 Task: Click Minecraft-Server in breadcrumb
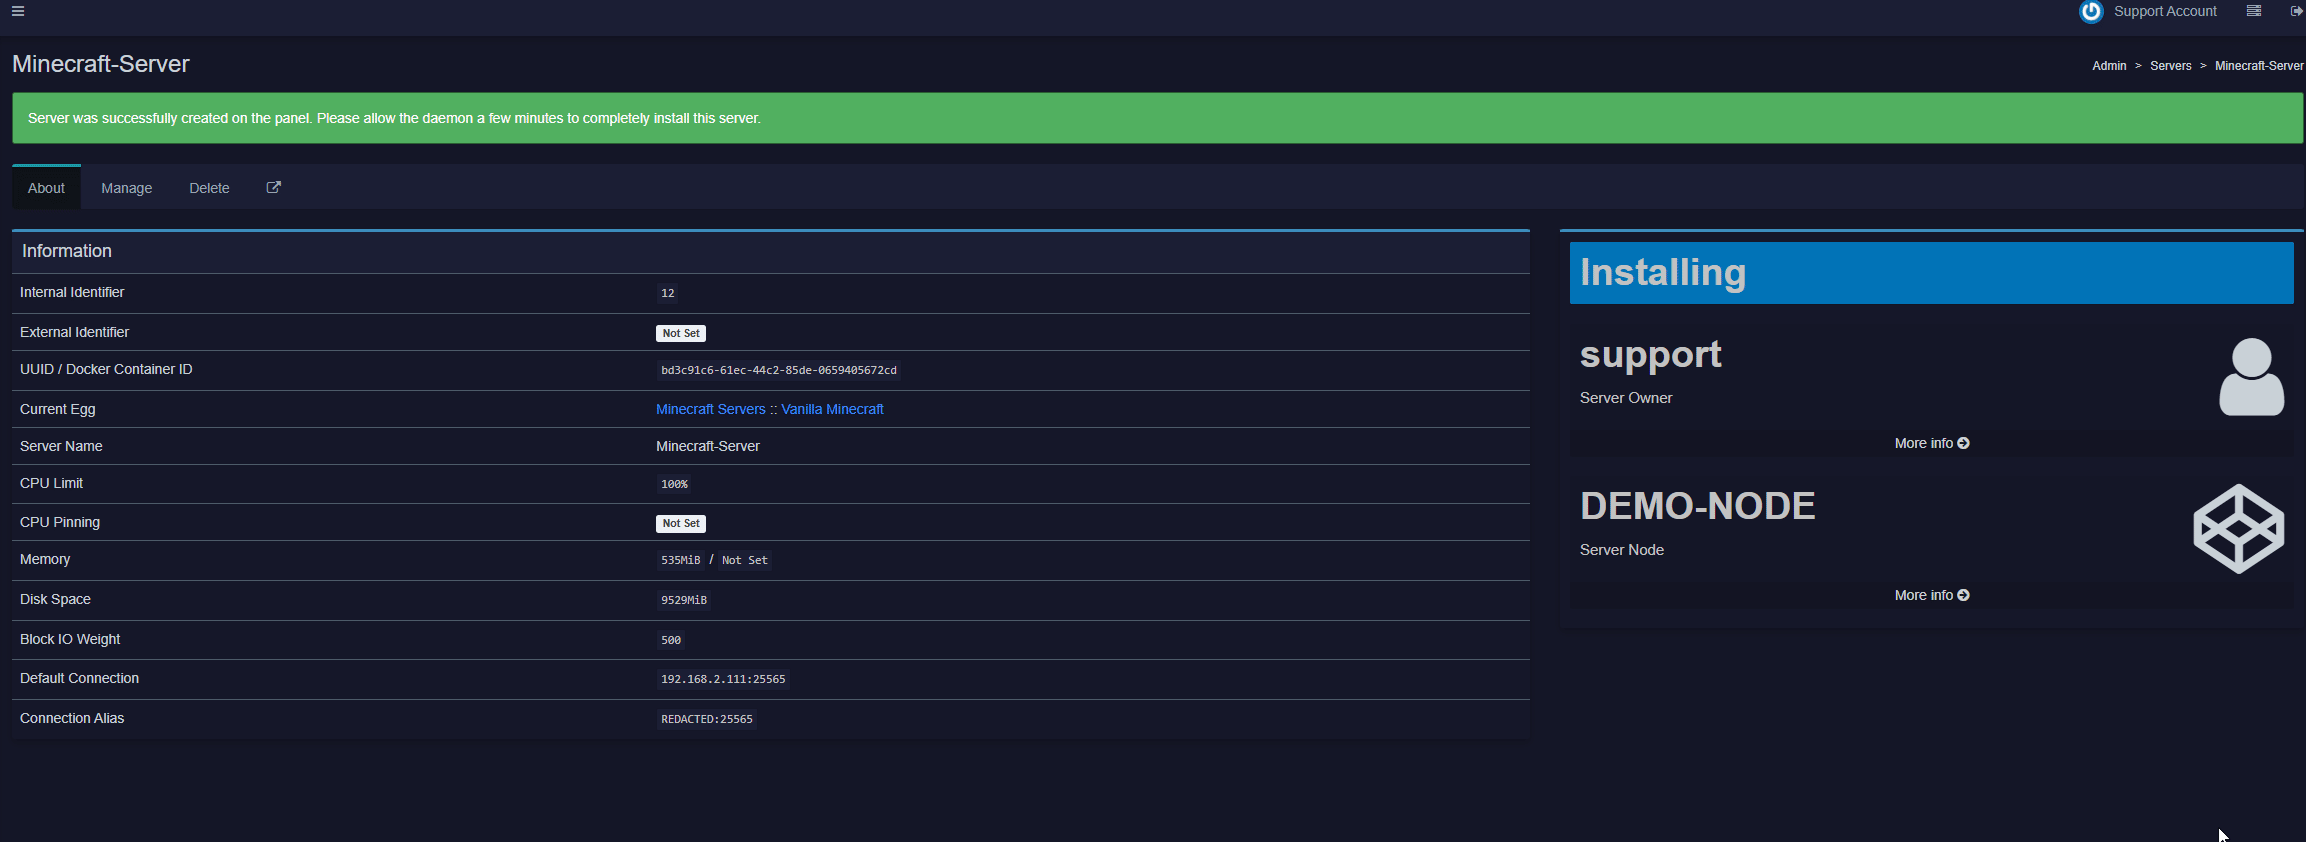point(2259,66)
